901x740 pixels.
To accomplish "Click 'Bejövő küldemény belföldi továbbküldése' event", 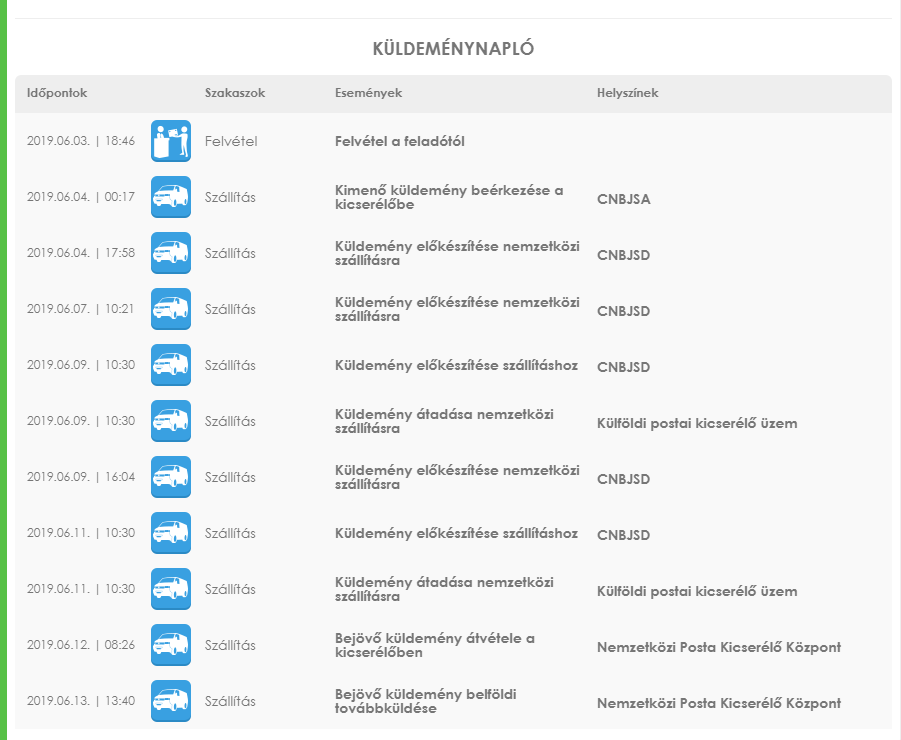I will coord(432,701).
